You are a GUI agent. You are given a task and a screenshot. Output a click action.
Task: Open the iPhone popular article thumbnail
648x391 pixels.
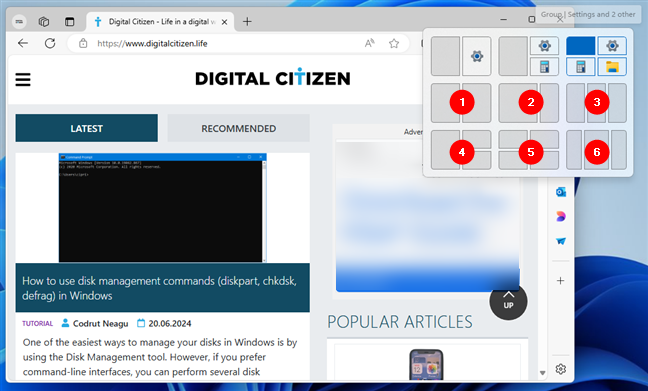(x=426, y=365)
